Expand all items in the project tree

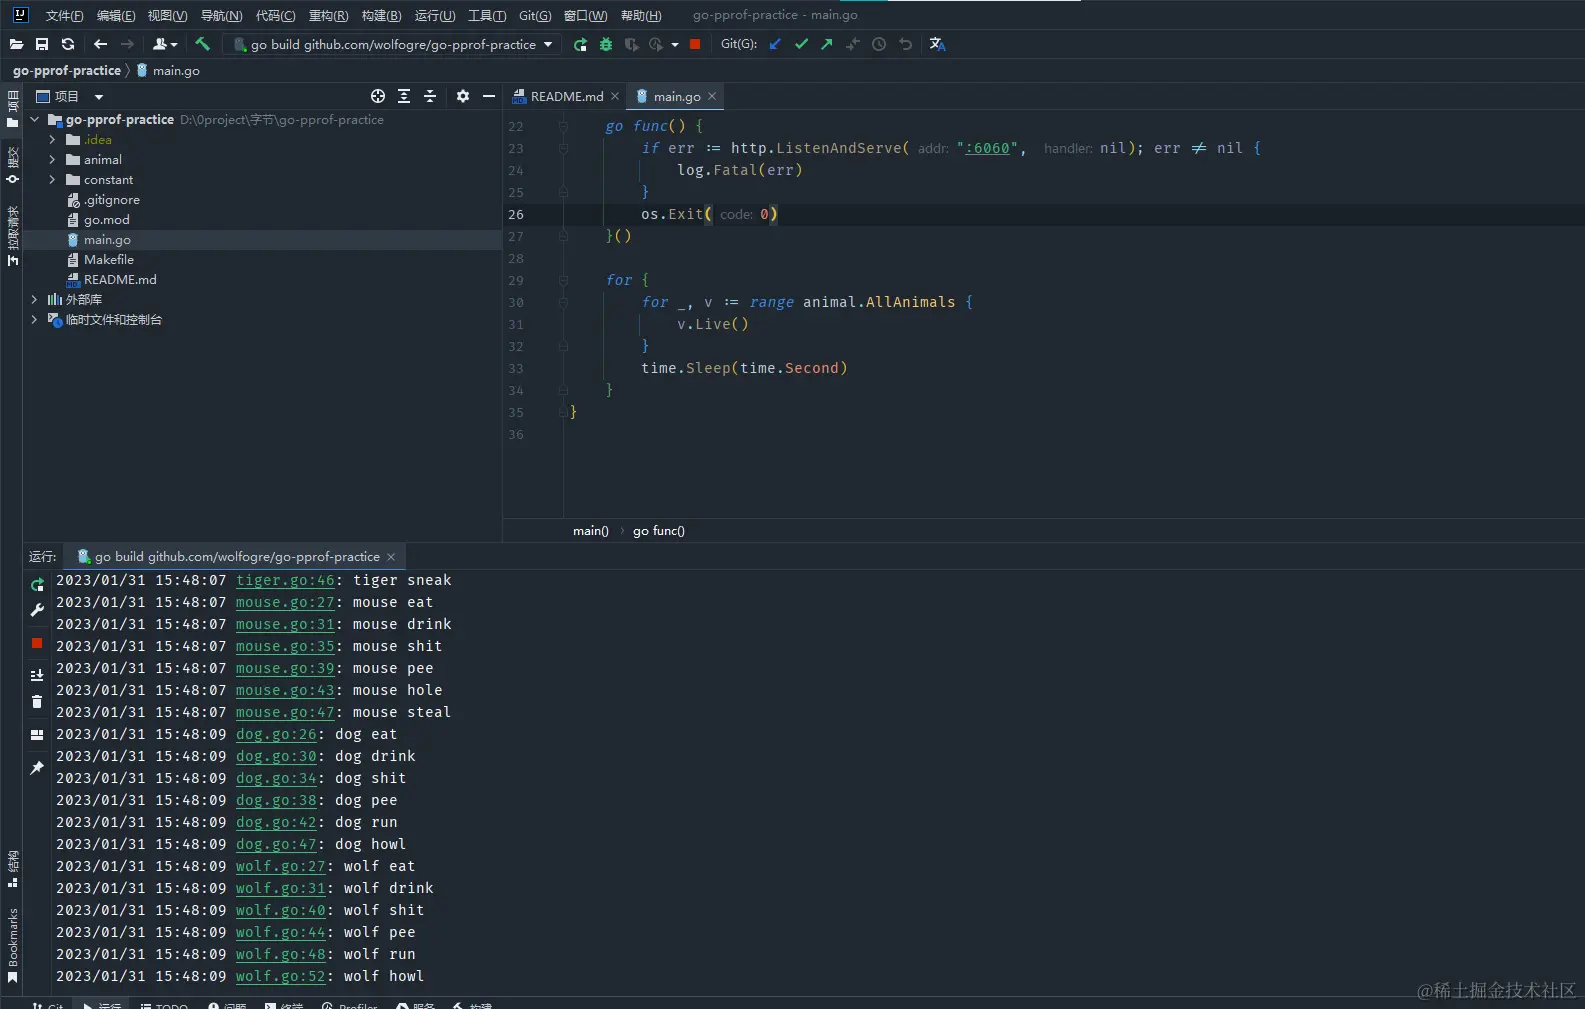pyautogui.click(x=404, y=96)
